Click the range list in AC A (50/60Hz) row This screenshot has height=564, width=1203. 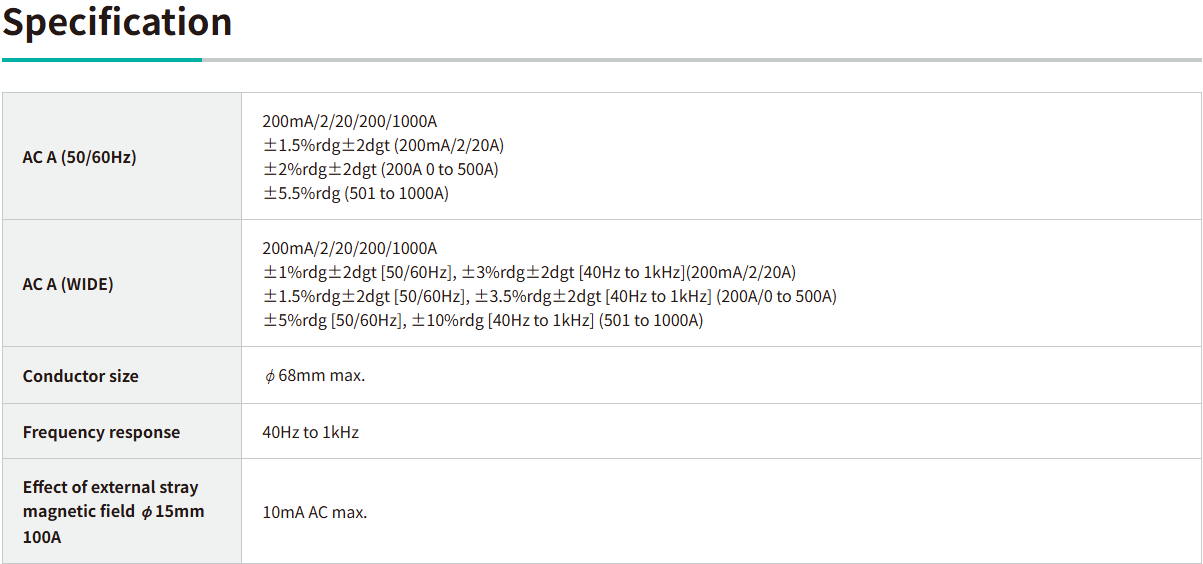pyautogui.click(x=349, y=121)
